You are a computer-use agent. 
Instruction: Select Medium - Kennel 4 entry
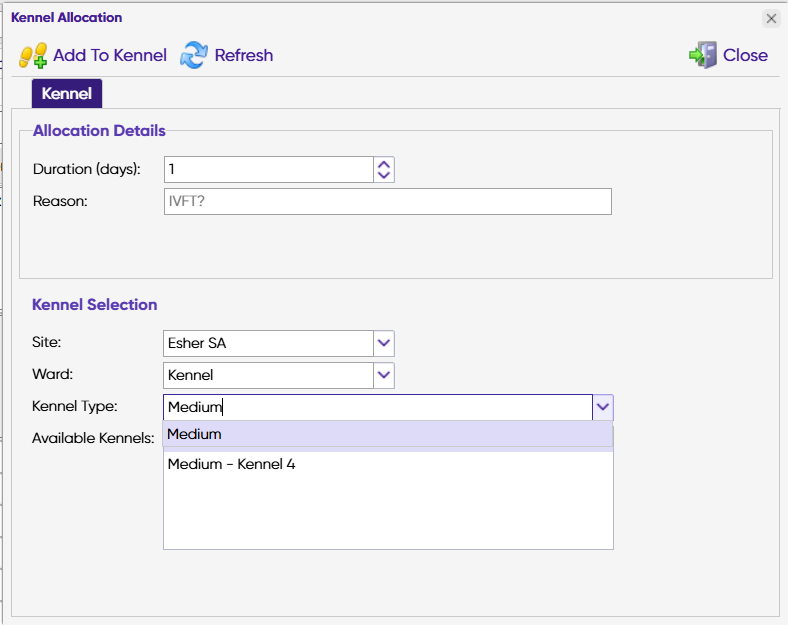pos(388,464)
